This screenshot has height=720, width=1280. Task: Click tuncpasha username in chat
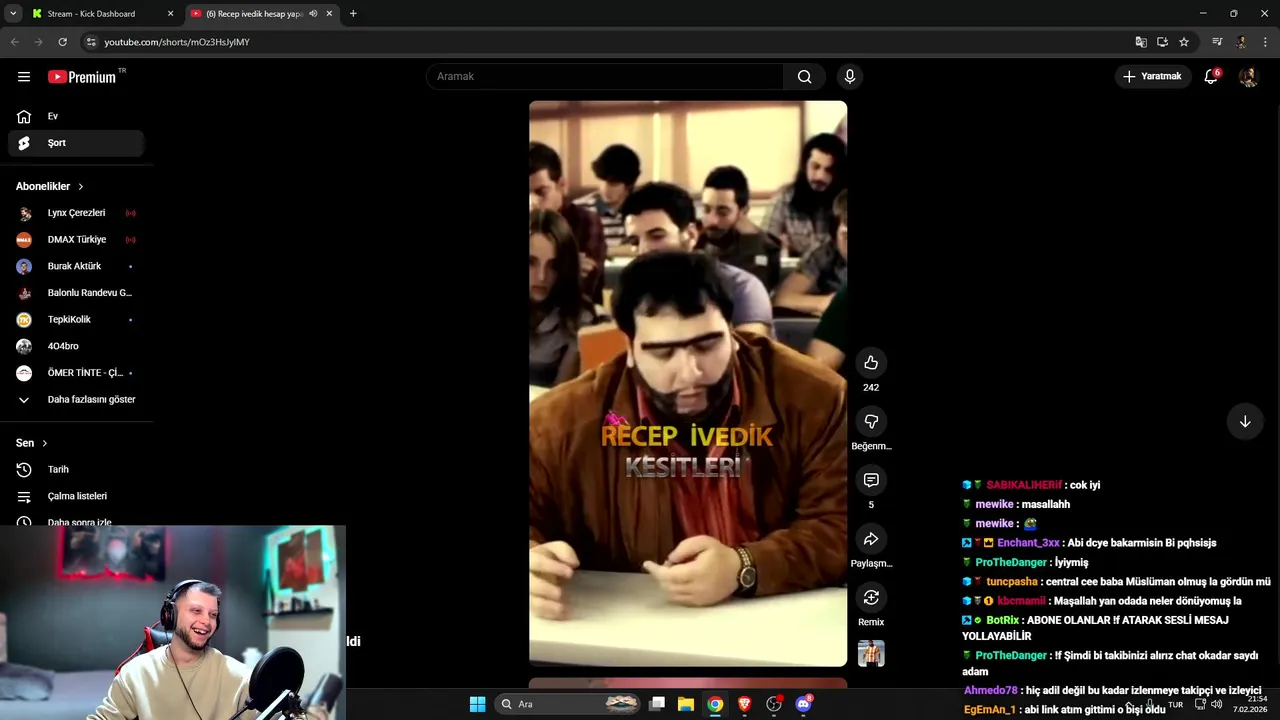click(1012, 582)
